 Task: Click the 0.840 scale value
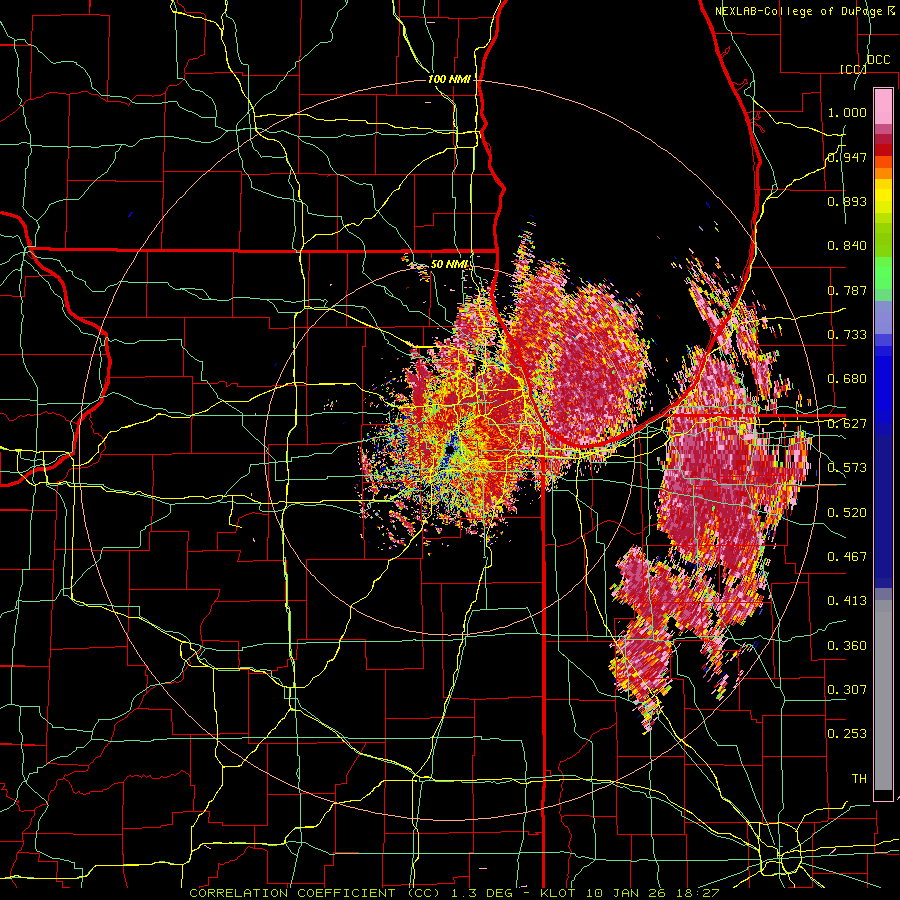pos(847,246)
